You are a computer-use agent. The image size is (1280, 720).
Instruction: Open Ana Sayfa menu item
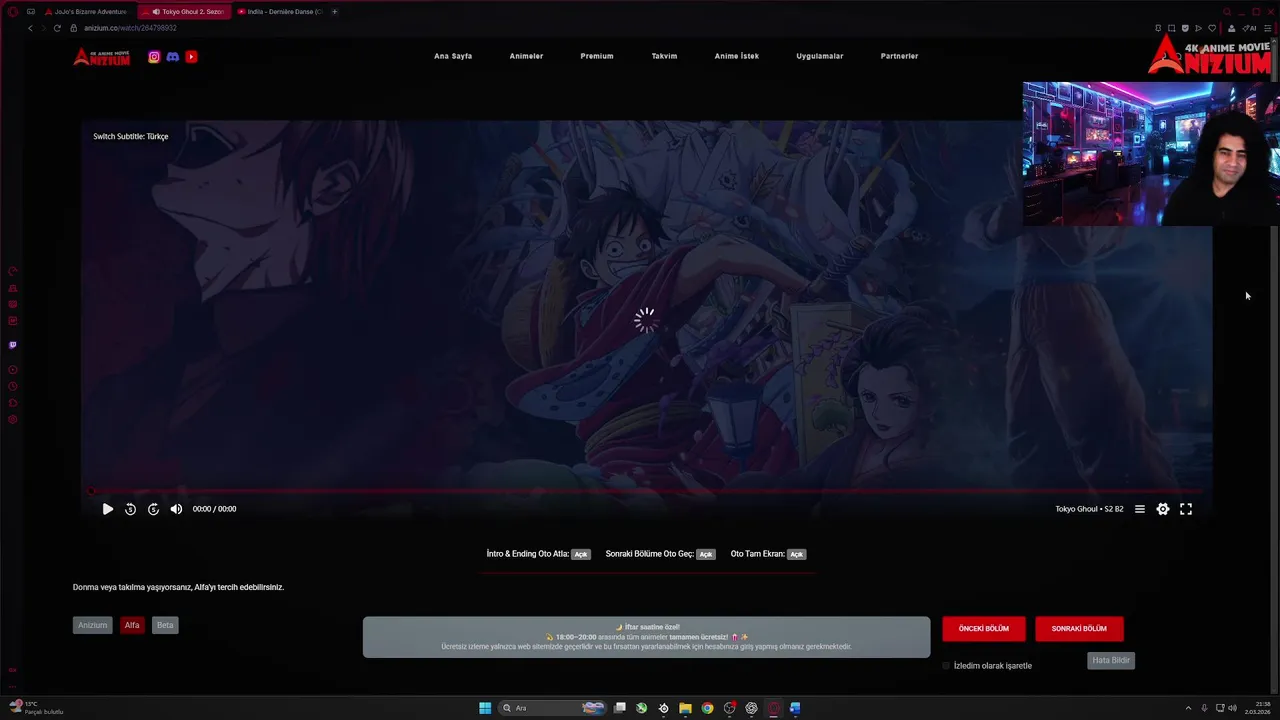click(453, 56)
